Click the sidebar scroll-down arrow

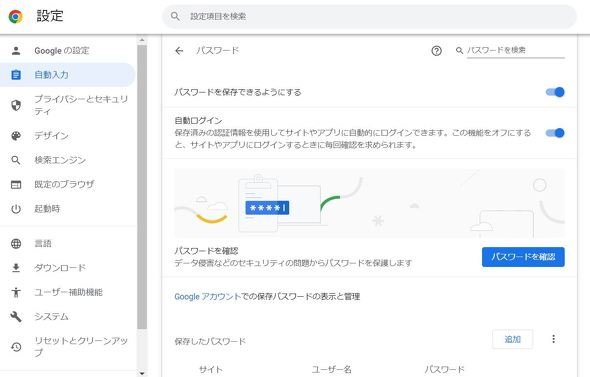[x=142, y=373]
